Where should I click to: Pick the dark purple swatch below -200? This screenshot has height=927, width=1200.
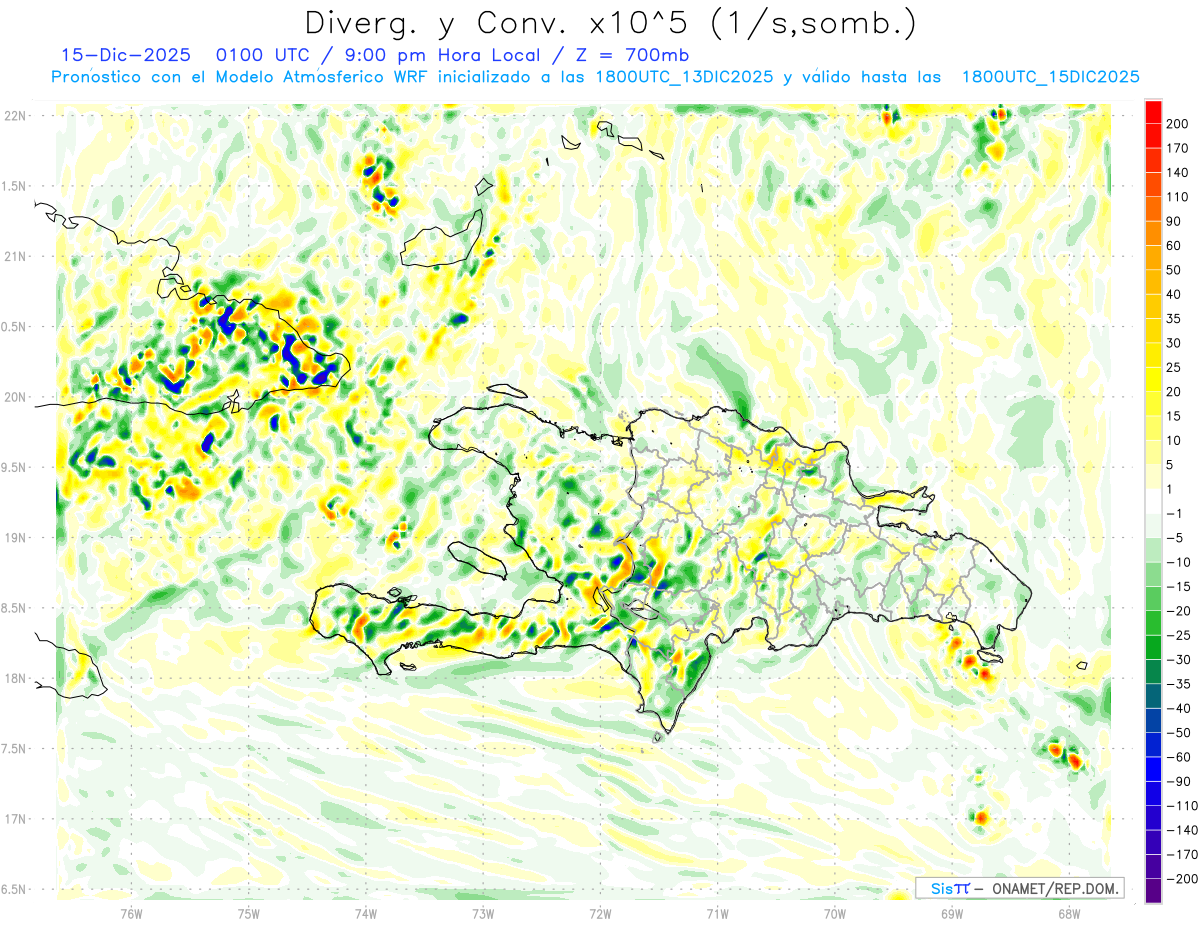(x=1153, y=891)
